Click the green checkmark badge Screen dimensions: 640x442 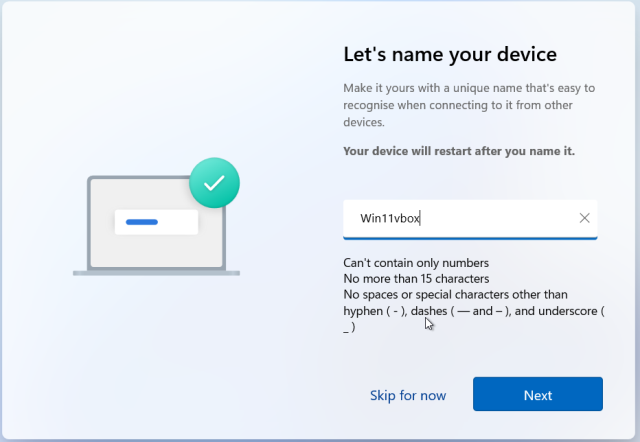click(x=214, y=183)
